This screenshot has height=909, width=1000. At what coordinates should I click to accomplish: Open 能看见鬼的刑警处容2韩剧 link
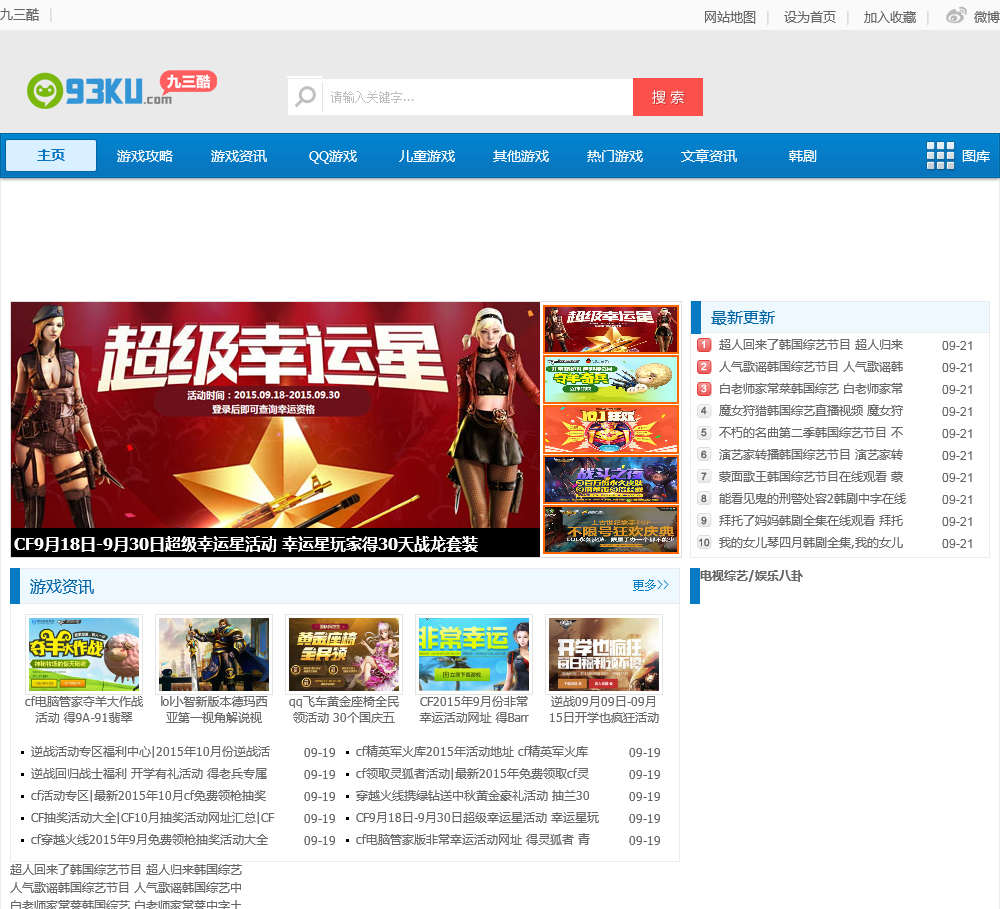pos(812,499)
